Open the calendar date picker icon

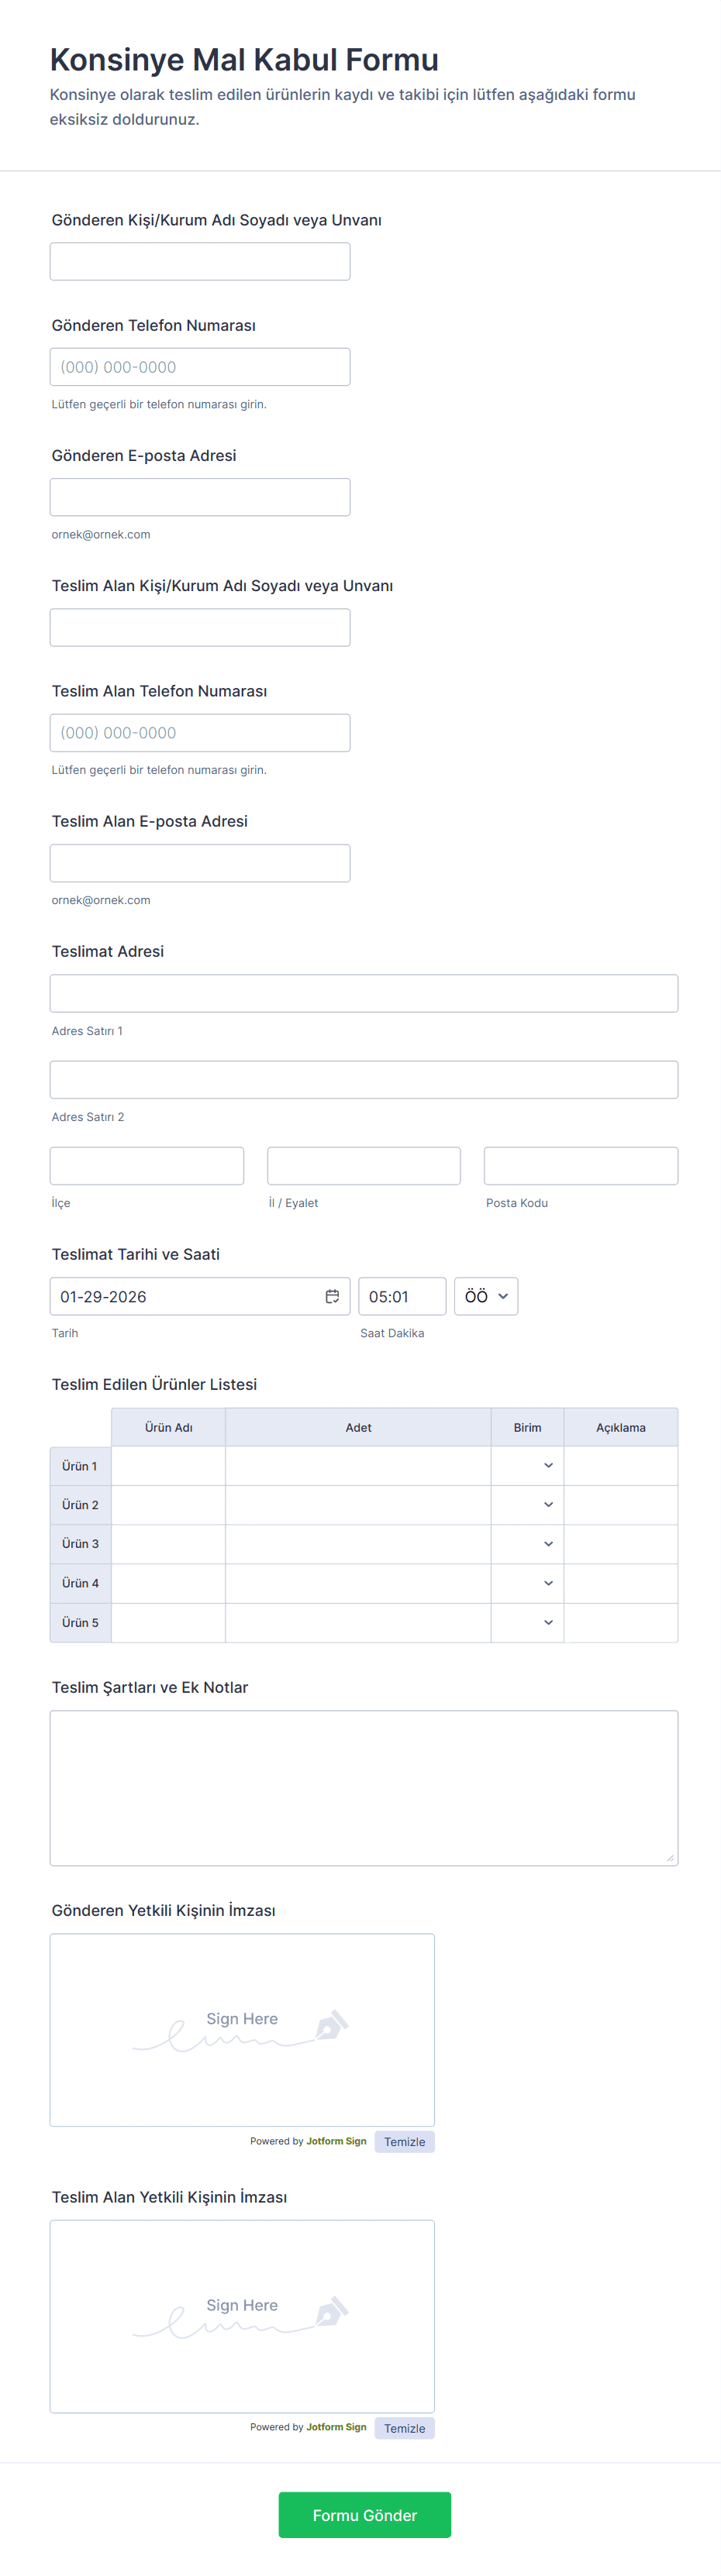pyautogui.click(x=332, y=1296)
